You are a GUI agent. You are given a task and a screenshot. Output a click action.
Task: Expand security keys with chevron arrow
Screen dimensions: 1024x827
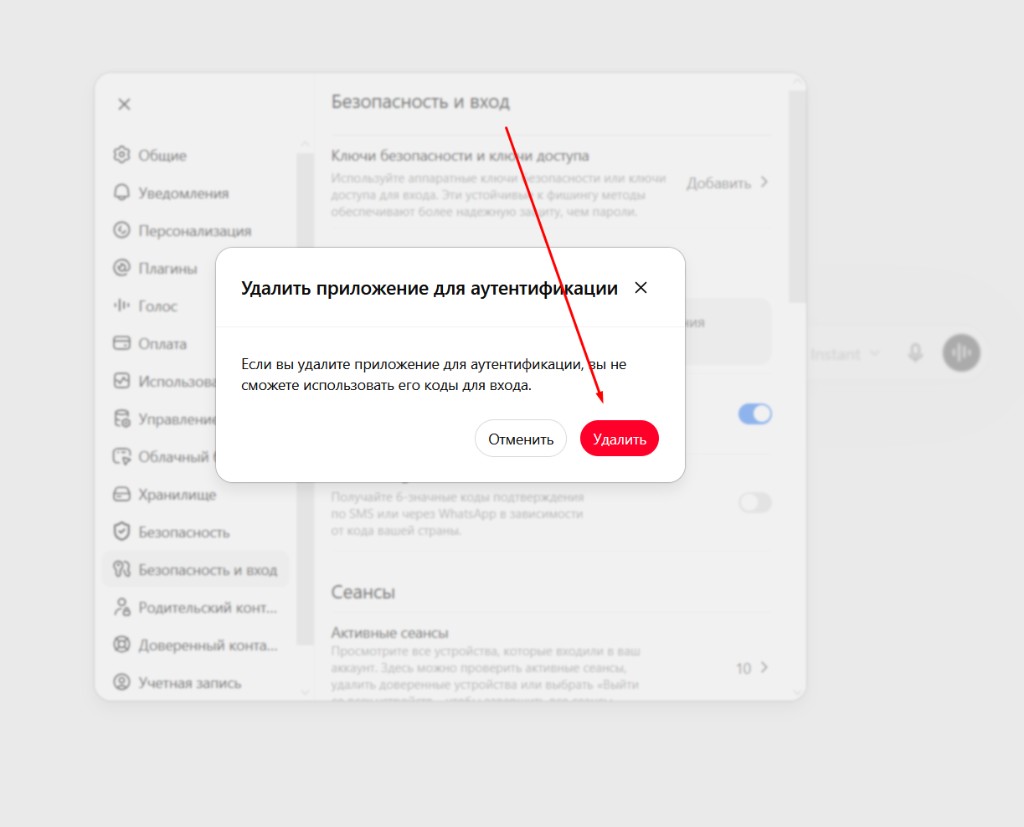click(x=764, y=182)
